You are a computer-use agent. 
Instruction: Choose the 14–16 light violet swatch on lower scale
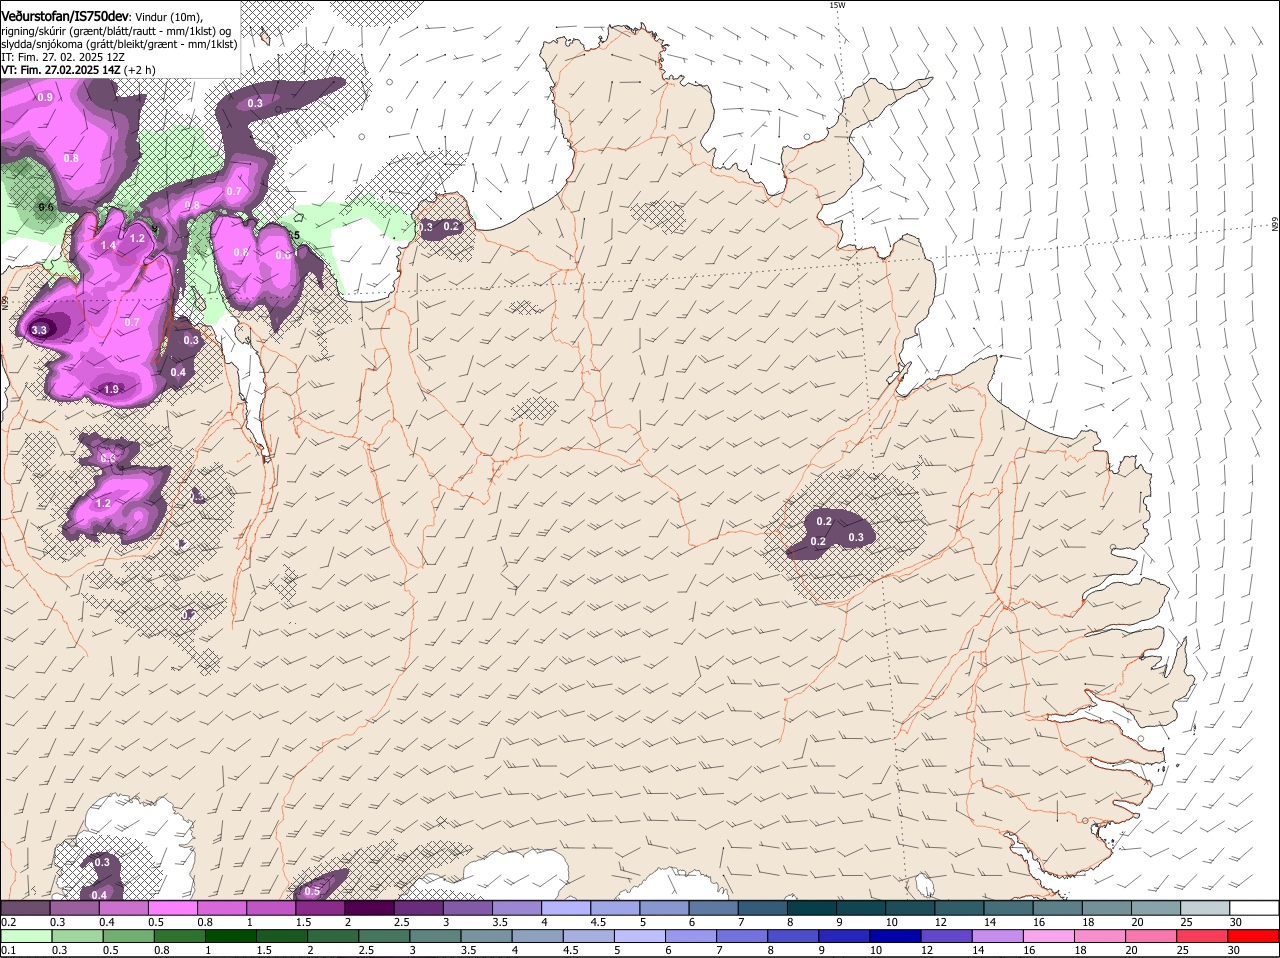coord(998,936)
